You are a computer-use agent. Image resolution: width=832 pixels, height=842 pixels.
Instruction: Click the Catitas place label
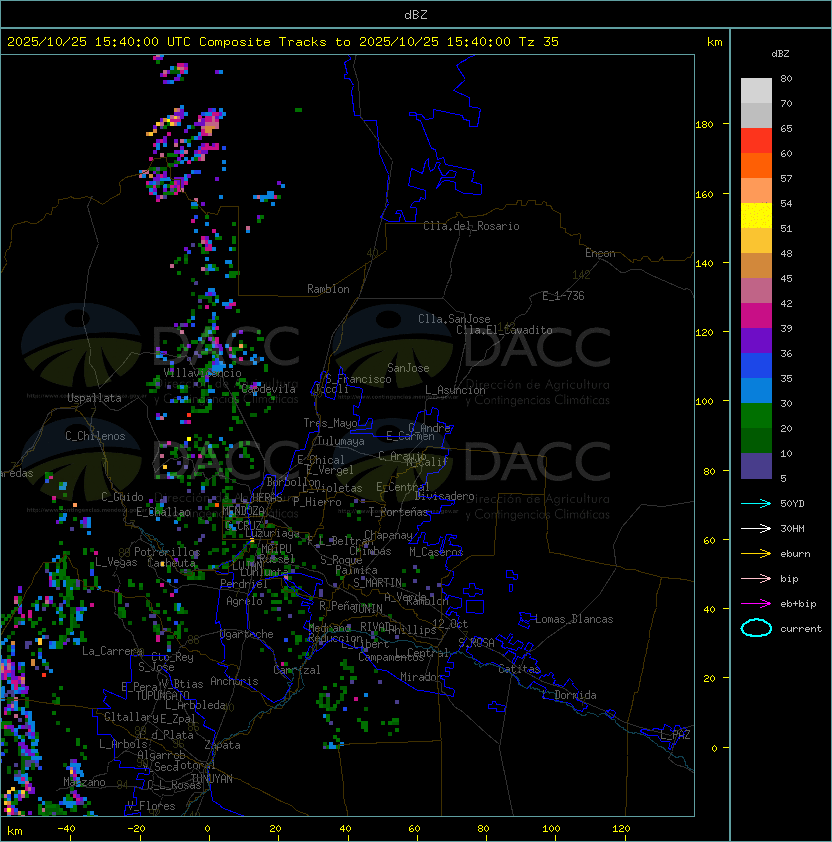(x=519, y=669)
